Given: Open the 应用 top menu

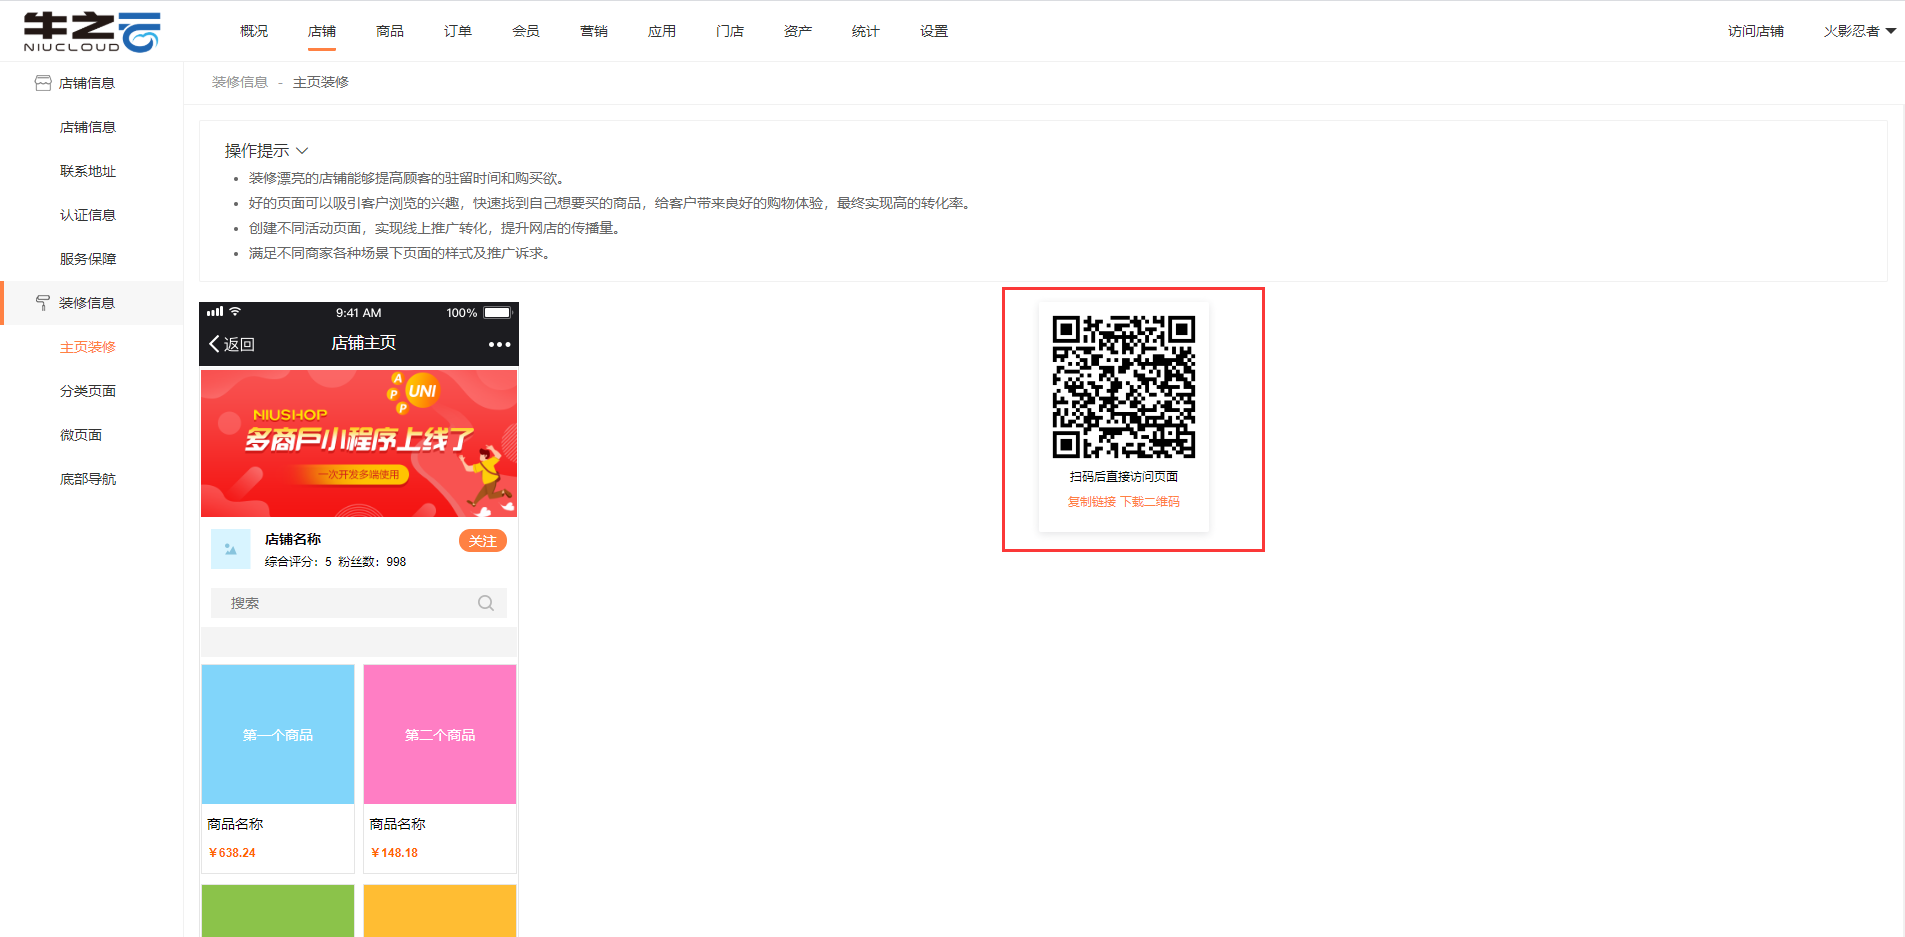Looking at the screenshot, I should [662, 31].
